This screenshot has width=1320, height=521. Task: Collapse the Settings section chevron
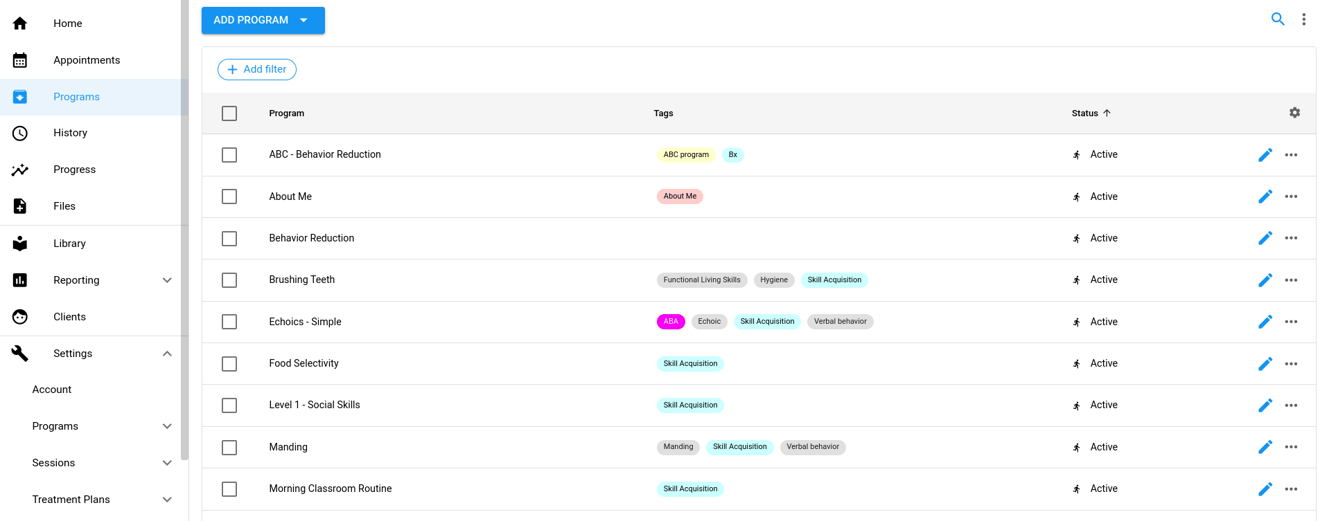167,354
